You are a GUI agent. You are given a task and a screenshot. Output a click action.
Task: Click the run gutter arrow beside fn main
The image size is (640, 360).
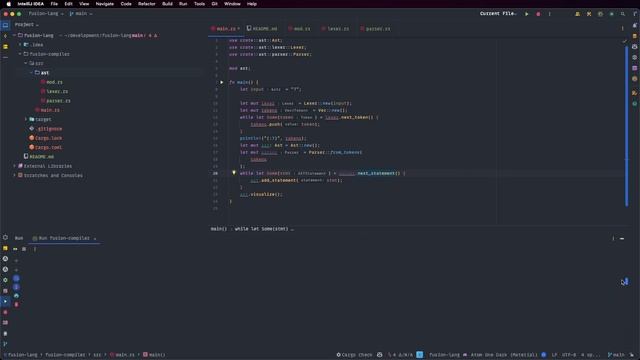222,82
